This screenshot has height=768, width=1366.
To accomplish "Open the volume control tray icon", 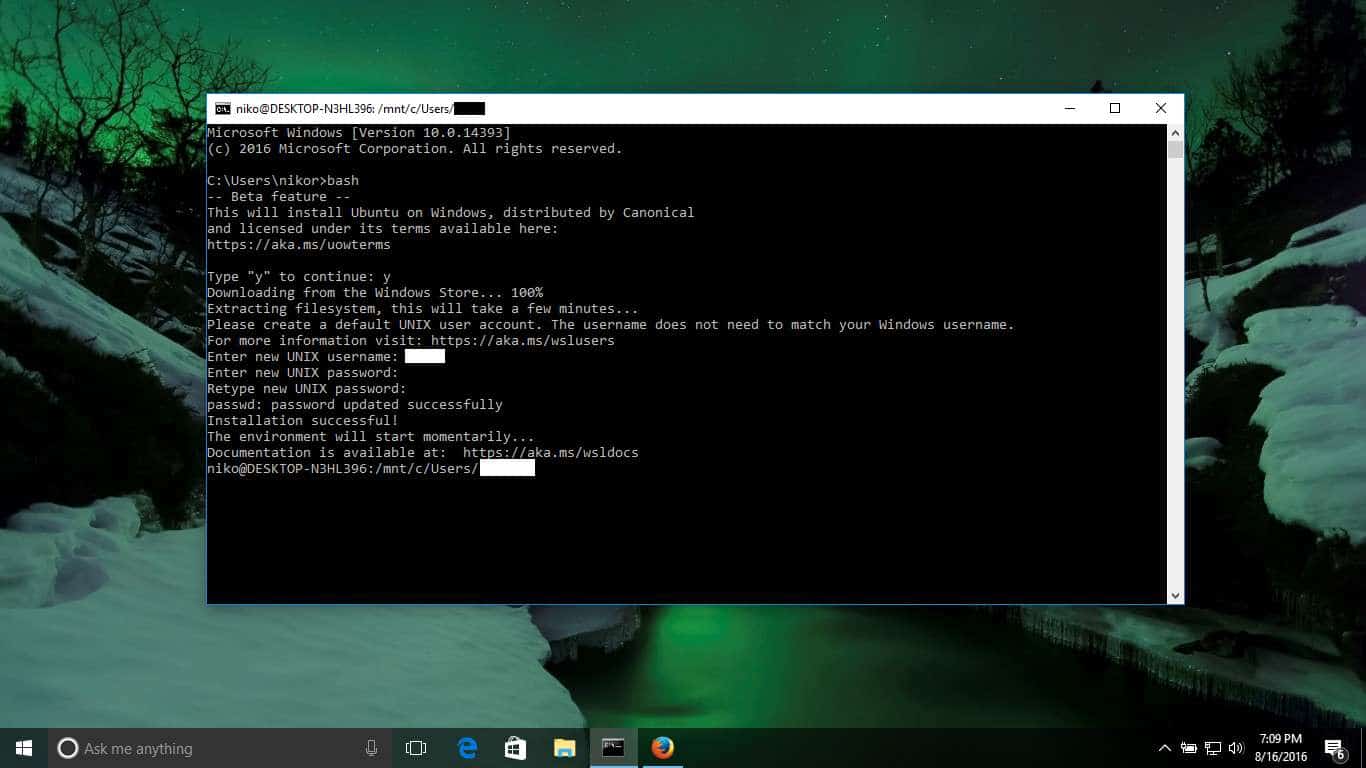I will [1236, 748].
